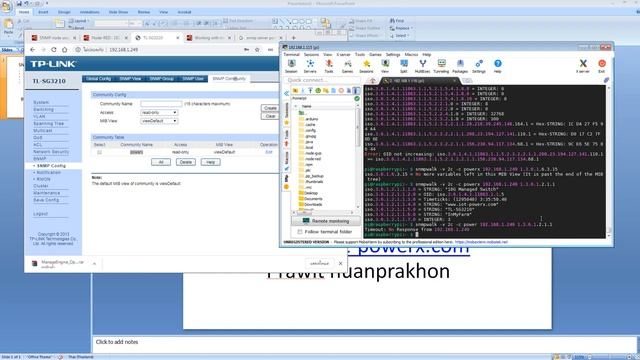Open Network Security in TP-LINK sidebar
The width and height of the screenshot is (640, 360).
(x=51, y=151)
